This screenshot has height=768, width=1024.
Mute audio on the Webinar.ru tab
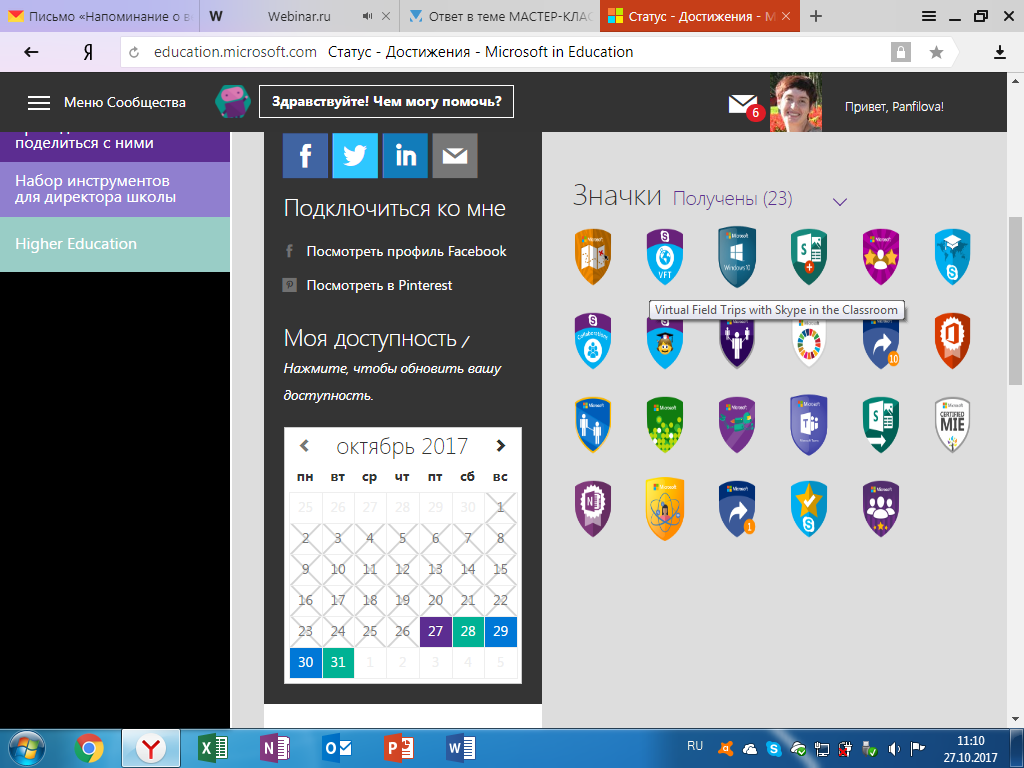pos(368,16)
